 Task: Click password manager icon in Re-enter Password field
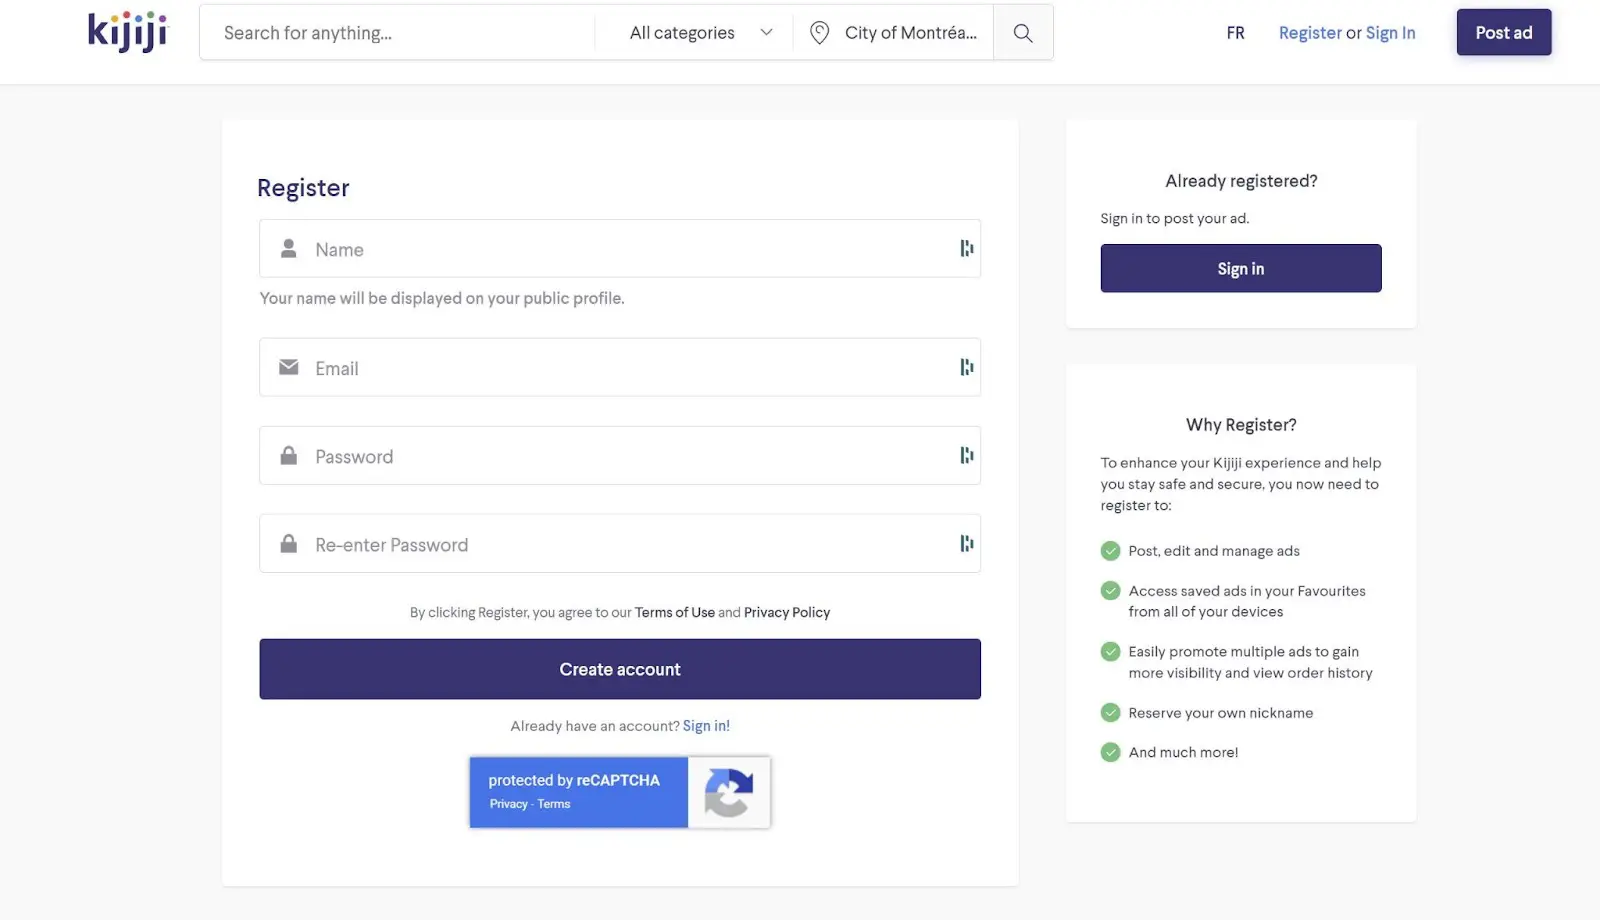pos(966,543)
